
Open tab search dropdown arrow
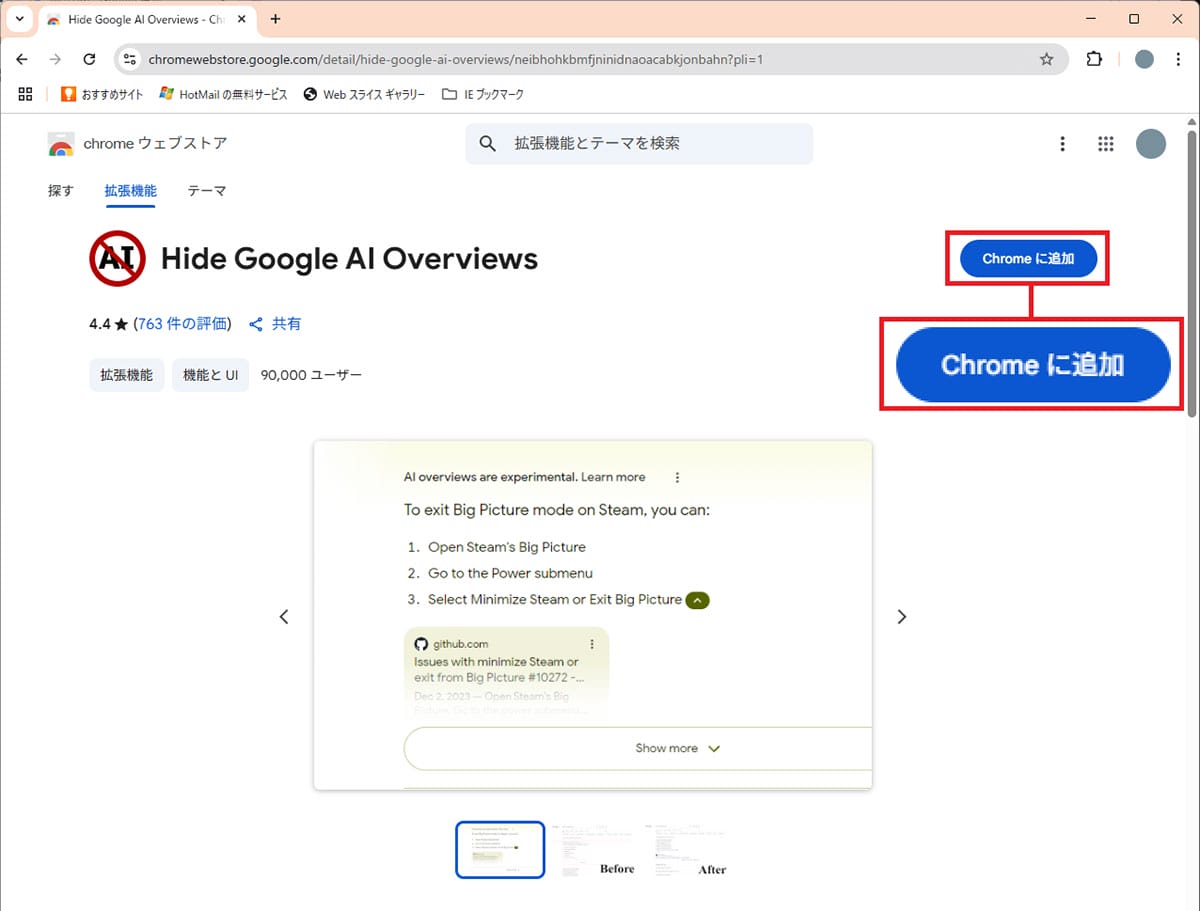[x=19, y=19]
